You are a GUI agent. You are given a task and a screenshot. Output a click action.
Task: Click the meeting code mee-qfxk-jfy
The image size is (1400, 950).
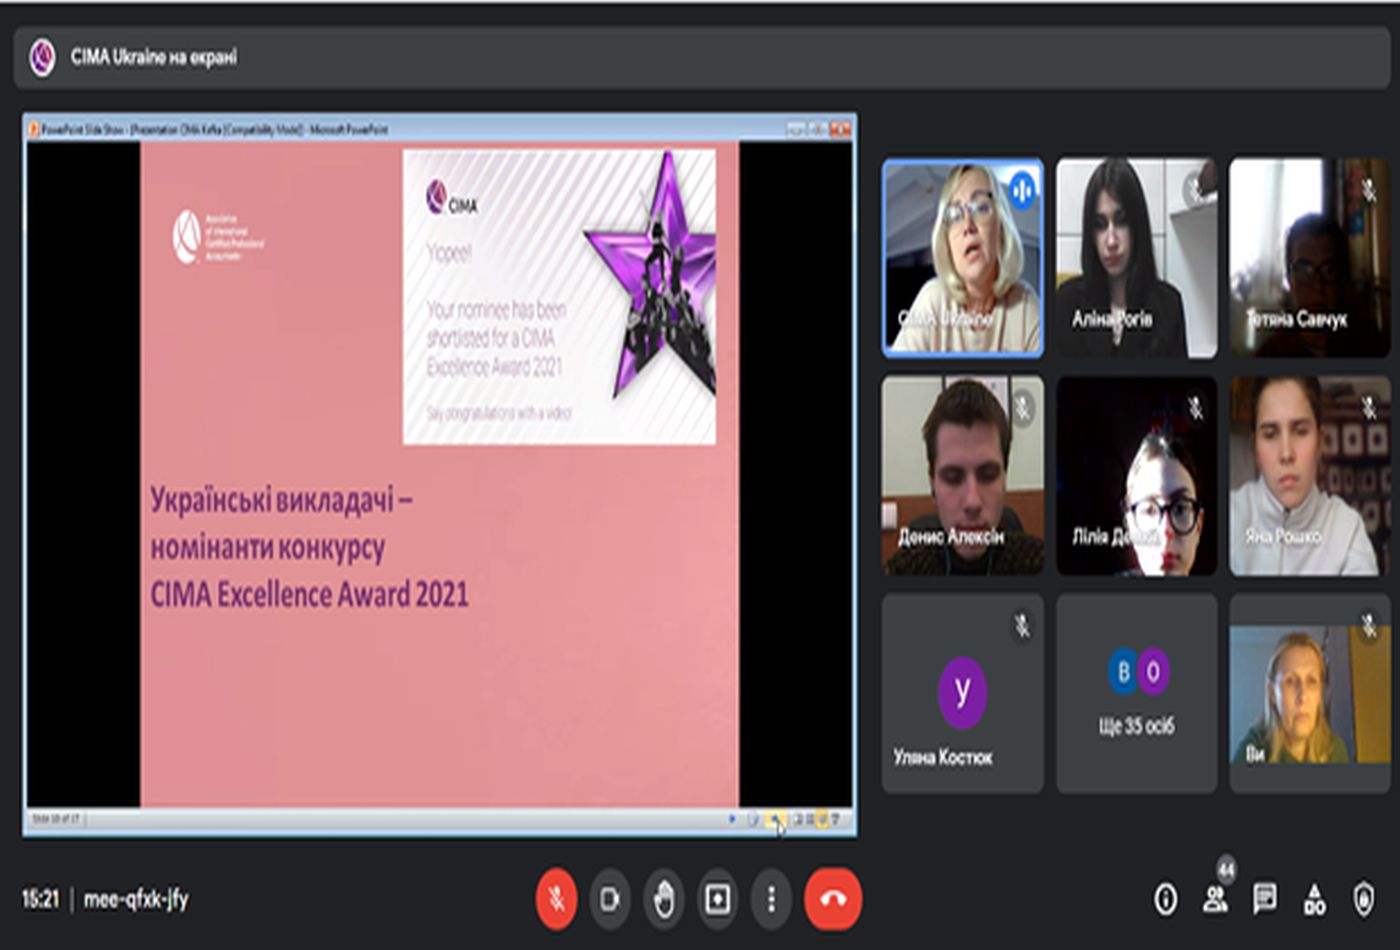(136, 899)
